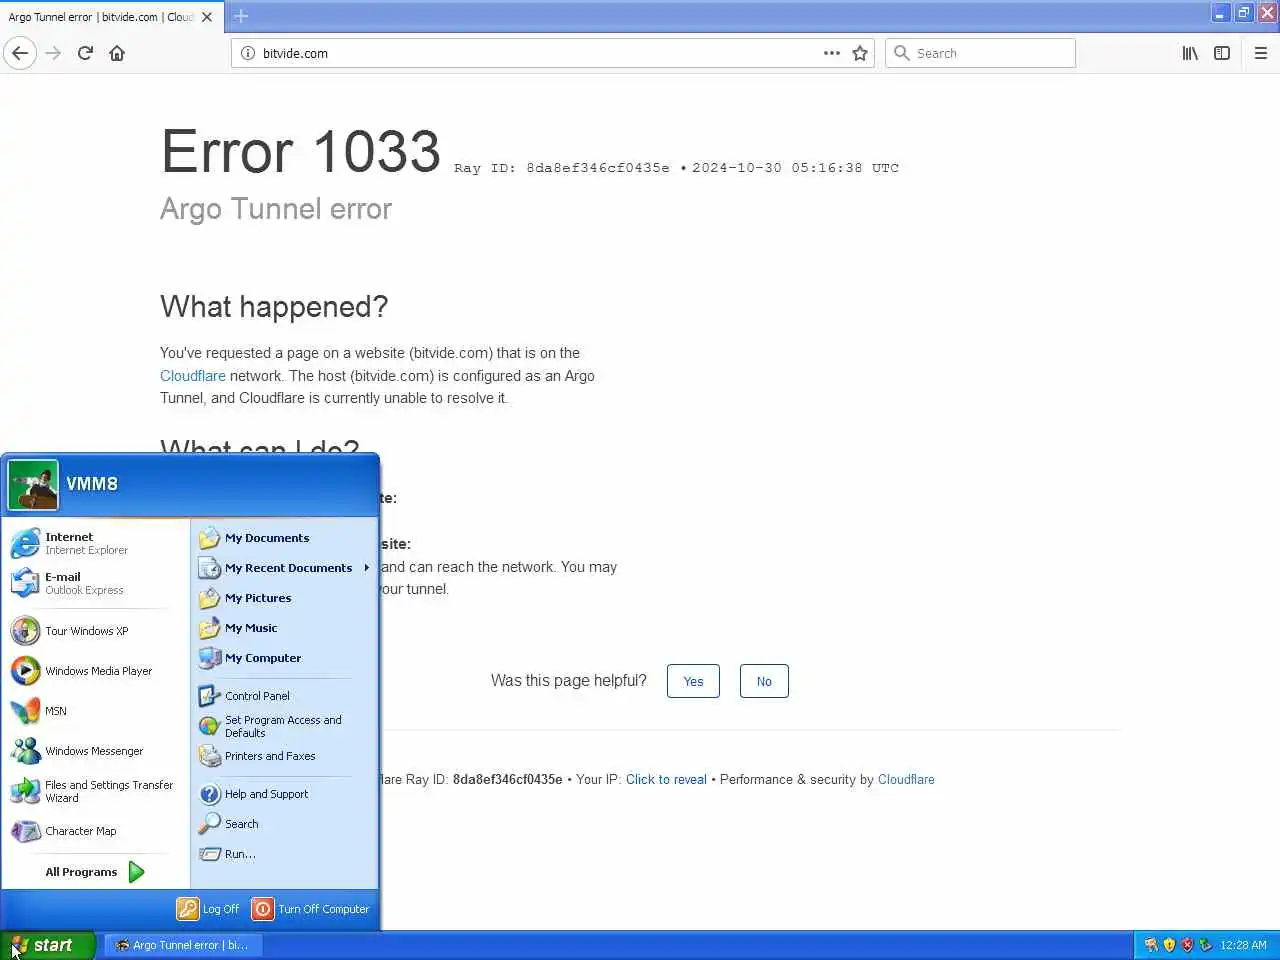
Task: Open the browser home page icon
Action: (x=117, y=53)
